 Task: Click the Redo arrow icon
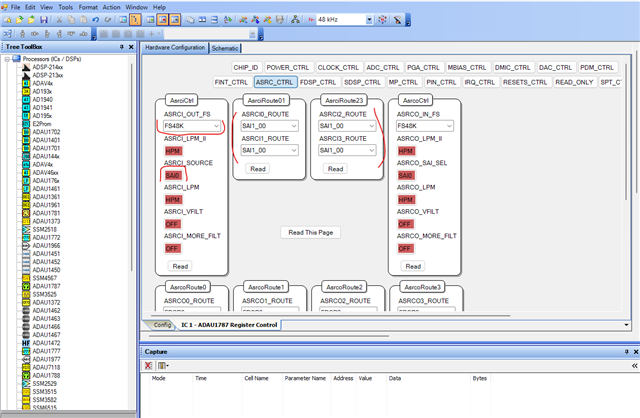pos(108,20)
